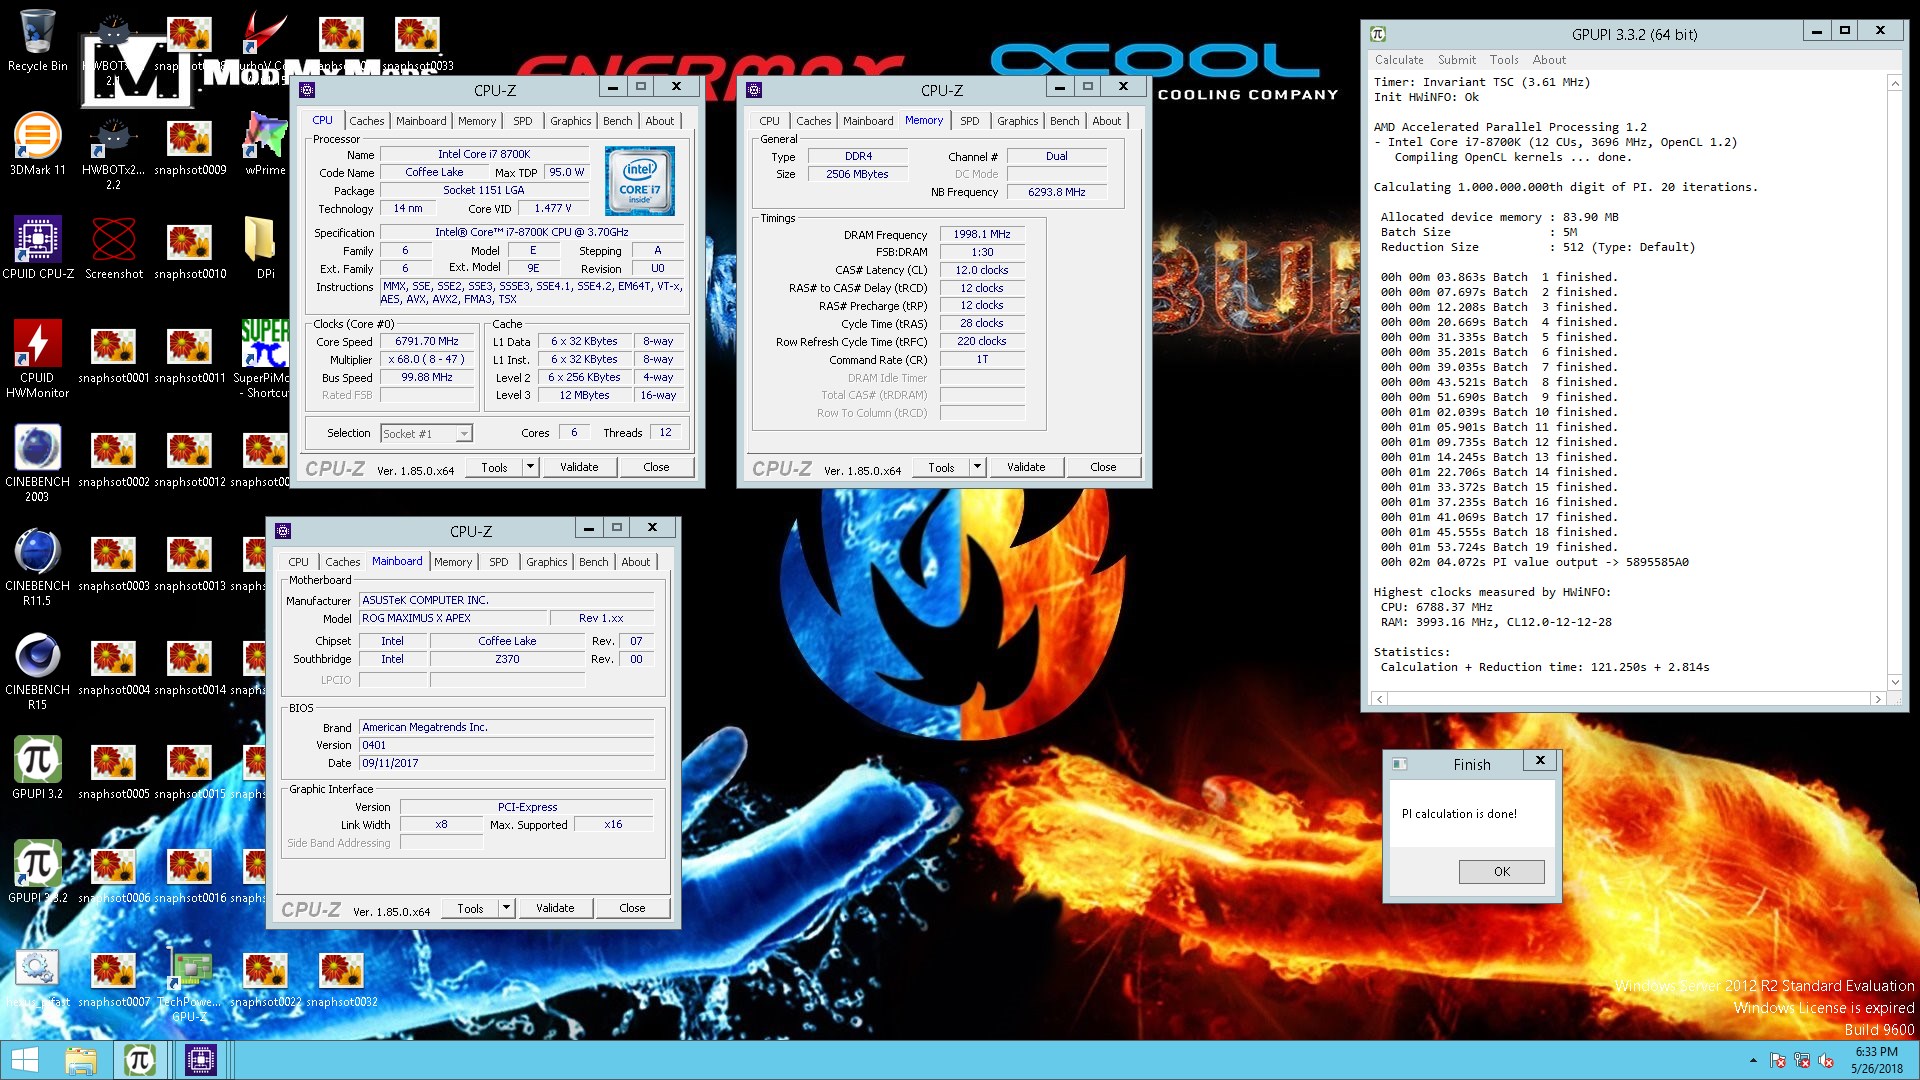The height and width of the screenshot is (1080, 1920).
Task: Click the Windows Start button
Action: click(24, 1060)
